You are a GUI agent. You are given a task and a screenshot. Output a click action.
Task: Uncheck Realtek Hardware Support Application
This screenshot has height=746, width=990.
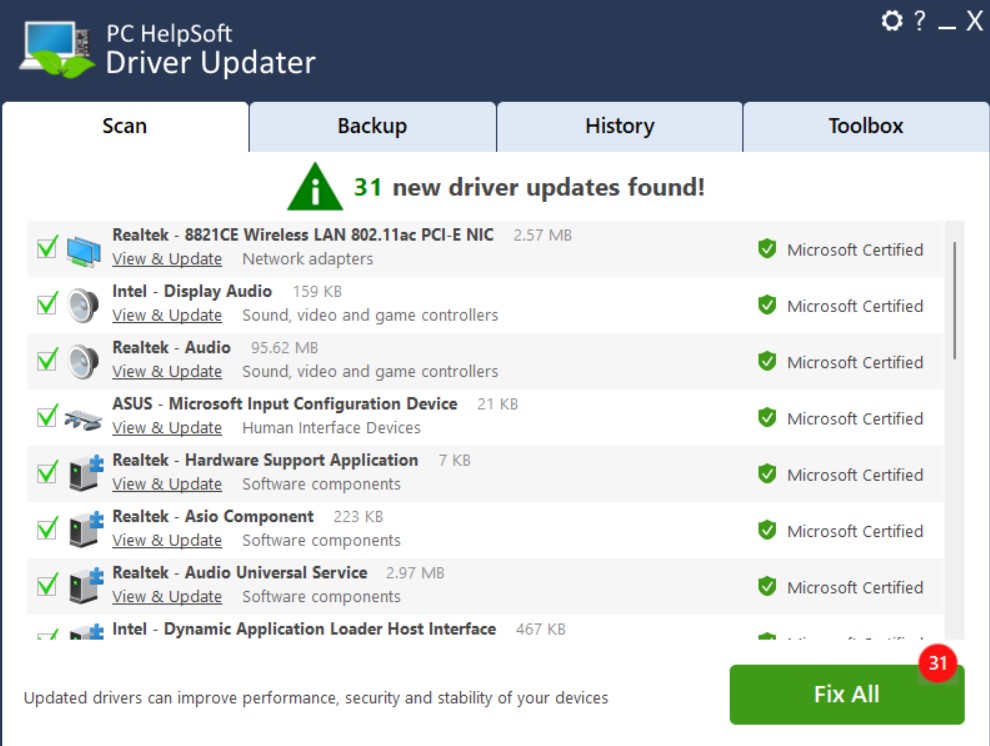click(47, 472)
